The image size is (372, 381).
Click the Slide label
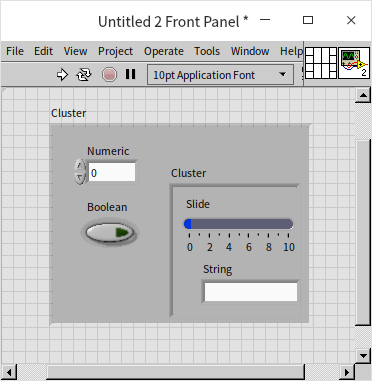click(x=198, y=204)
